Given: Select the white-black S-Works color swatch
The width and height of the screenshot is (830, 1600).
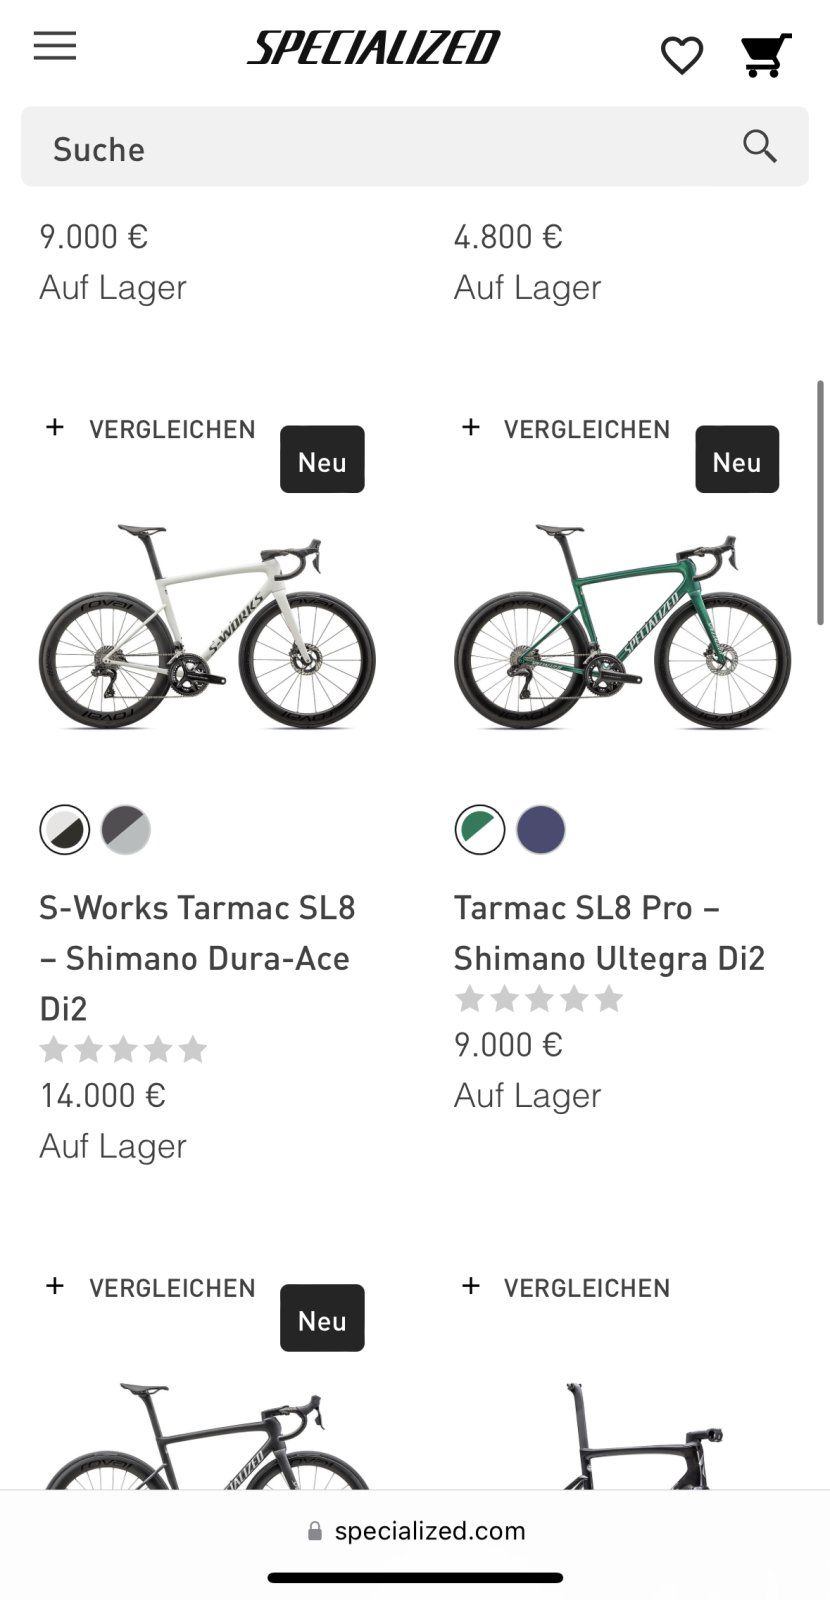Looking at the screenshot, I should (x=65, y=830).
